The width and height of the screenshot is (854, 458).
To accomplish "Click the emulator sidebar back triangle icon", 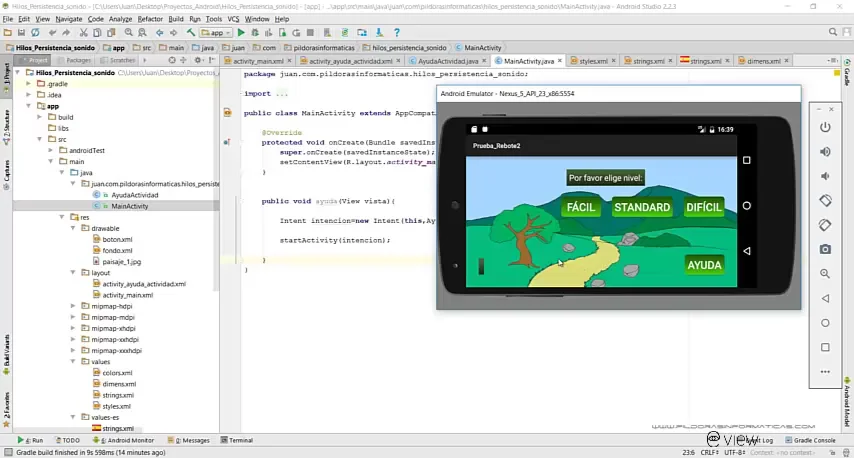I will click(x=825, y=298).
